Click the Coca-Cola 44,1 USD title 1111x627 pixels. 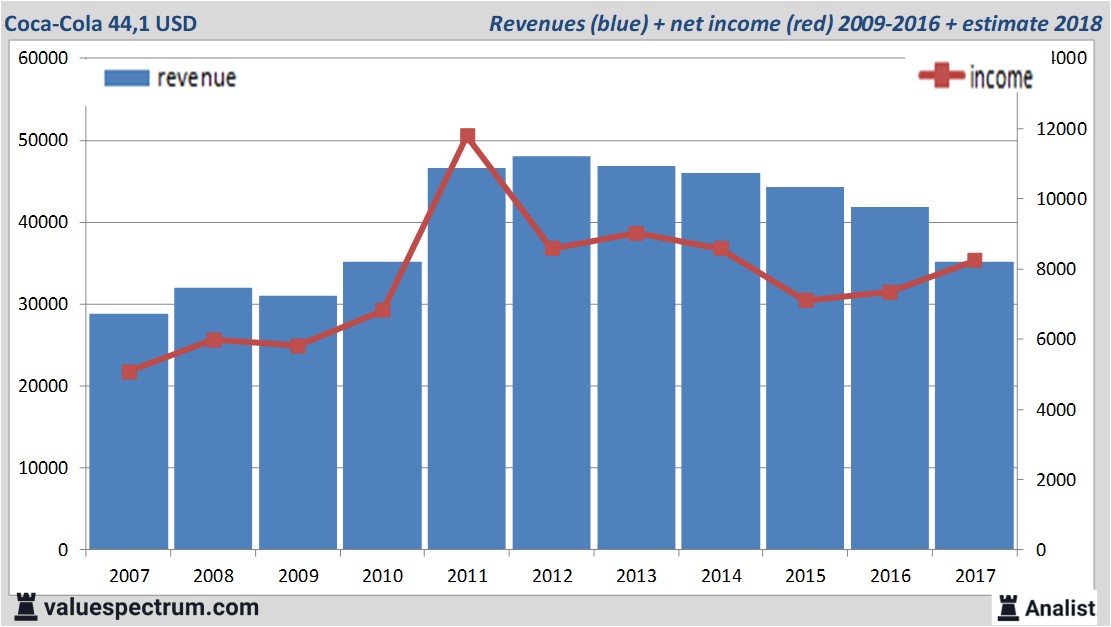101,23
